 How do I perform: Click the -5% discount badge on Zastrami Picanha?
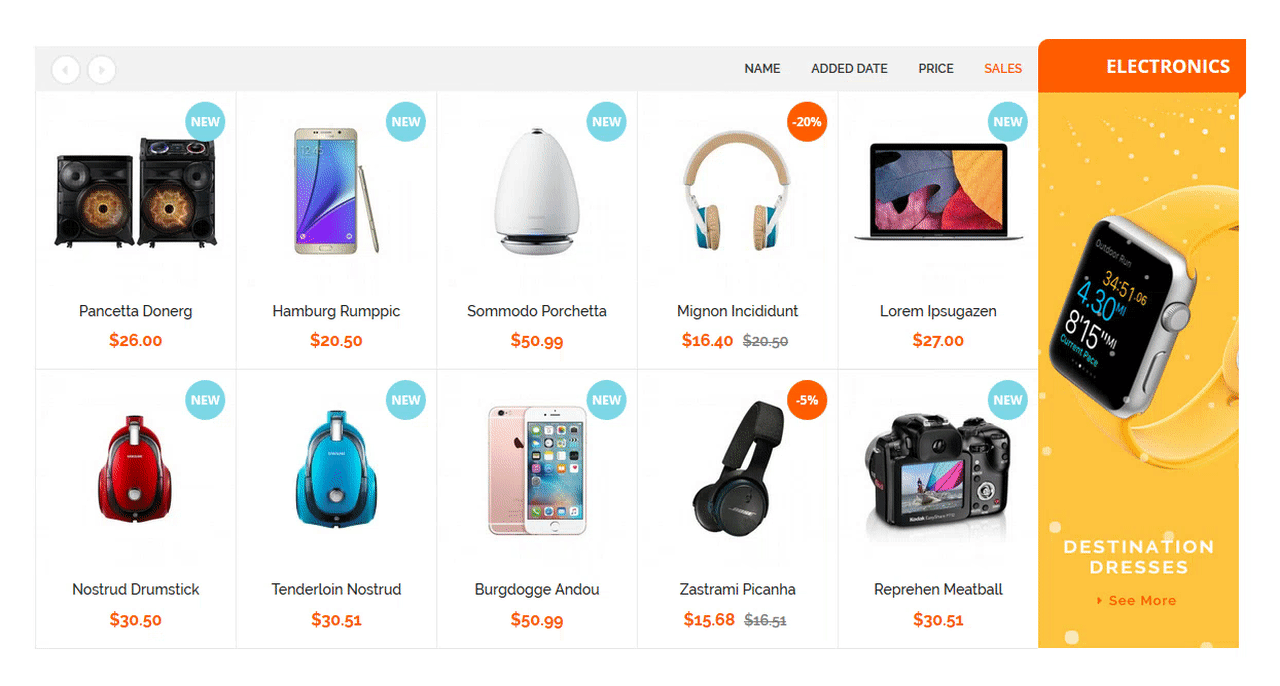tap(807, 400)
